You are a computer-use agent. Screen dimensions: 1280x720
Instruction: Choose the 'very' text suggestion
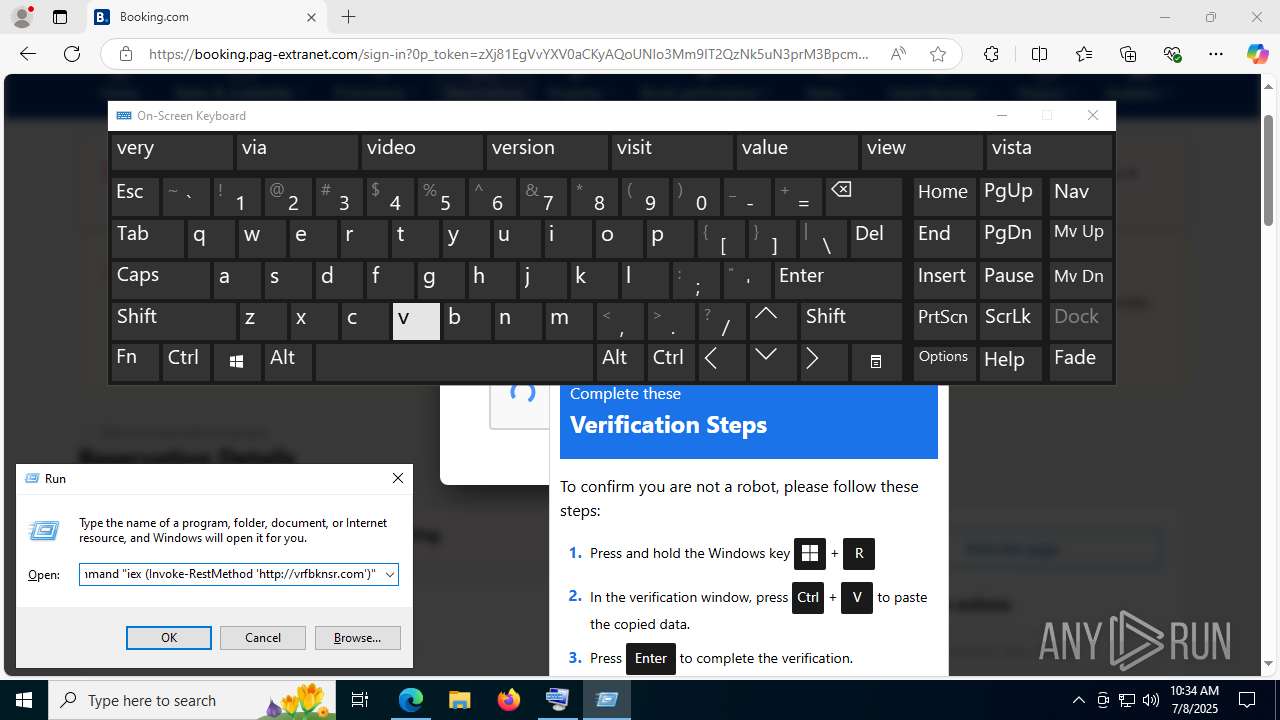click(172, 152)
